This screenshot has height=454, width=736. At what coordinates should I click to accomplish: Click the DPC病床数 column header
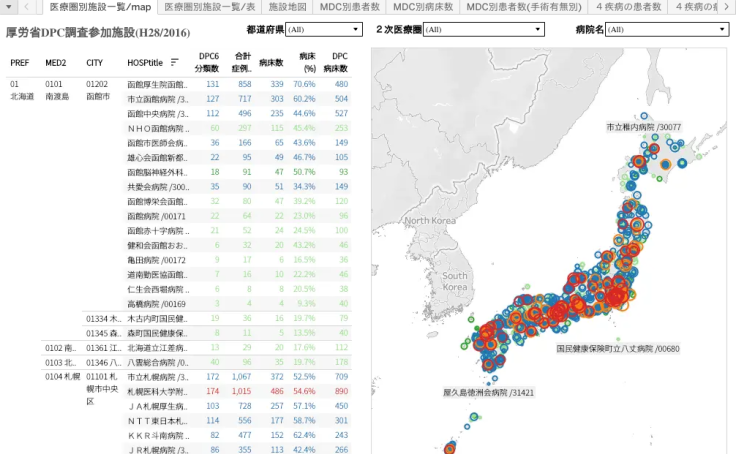[x=335, y=62]
